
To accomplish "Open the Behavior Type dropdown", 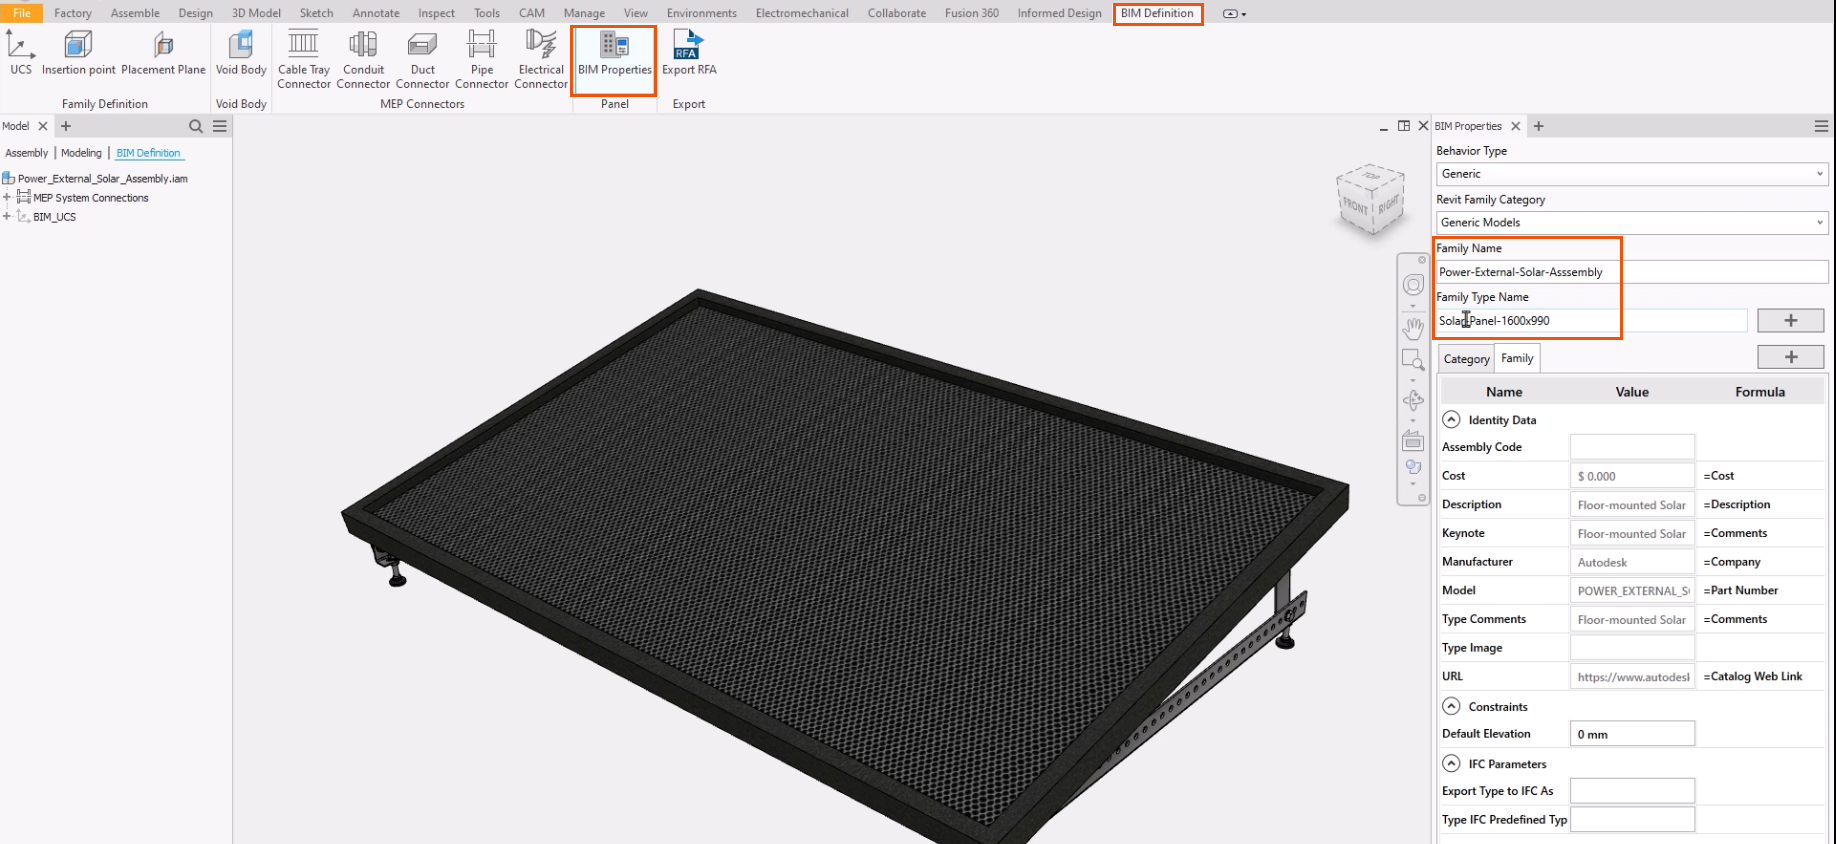I will point(1631,174).
